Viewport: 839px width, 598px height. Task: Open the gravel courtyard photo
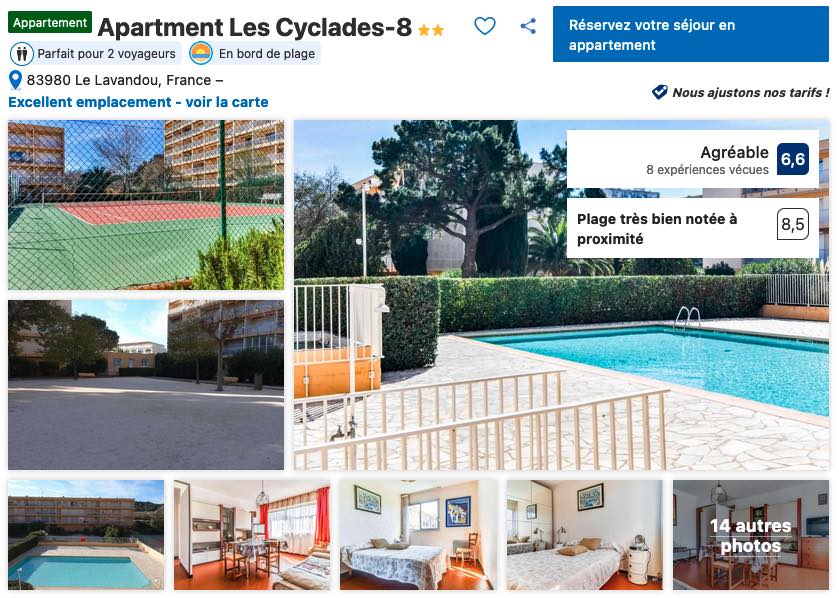pyautogui.click(x=146, y=385)
